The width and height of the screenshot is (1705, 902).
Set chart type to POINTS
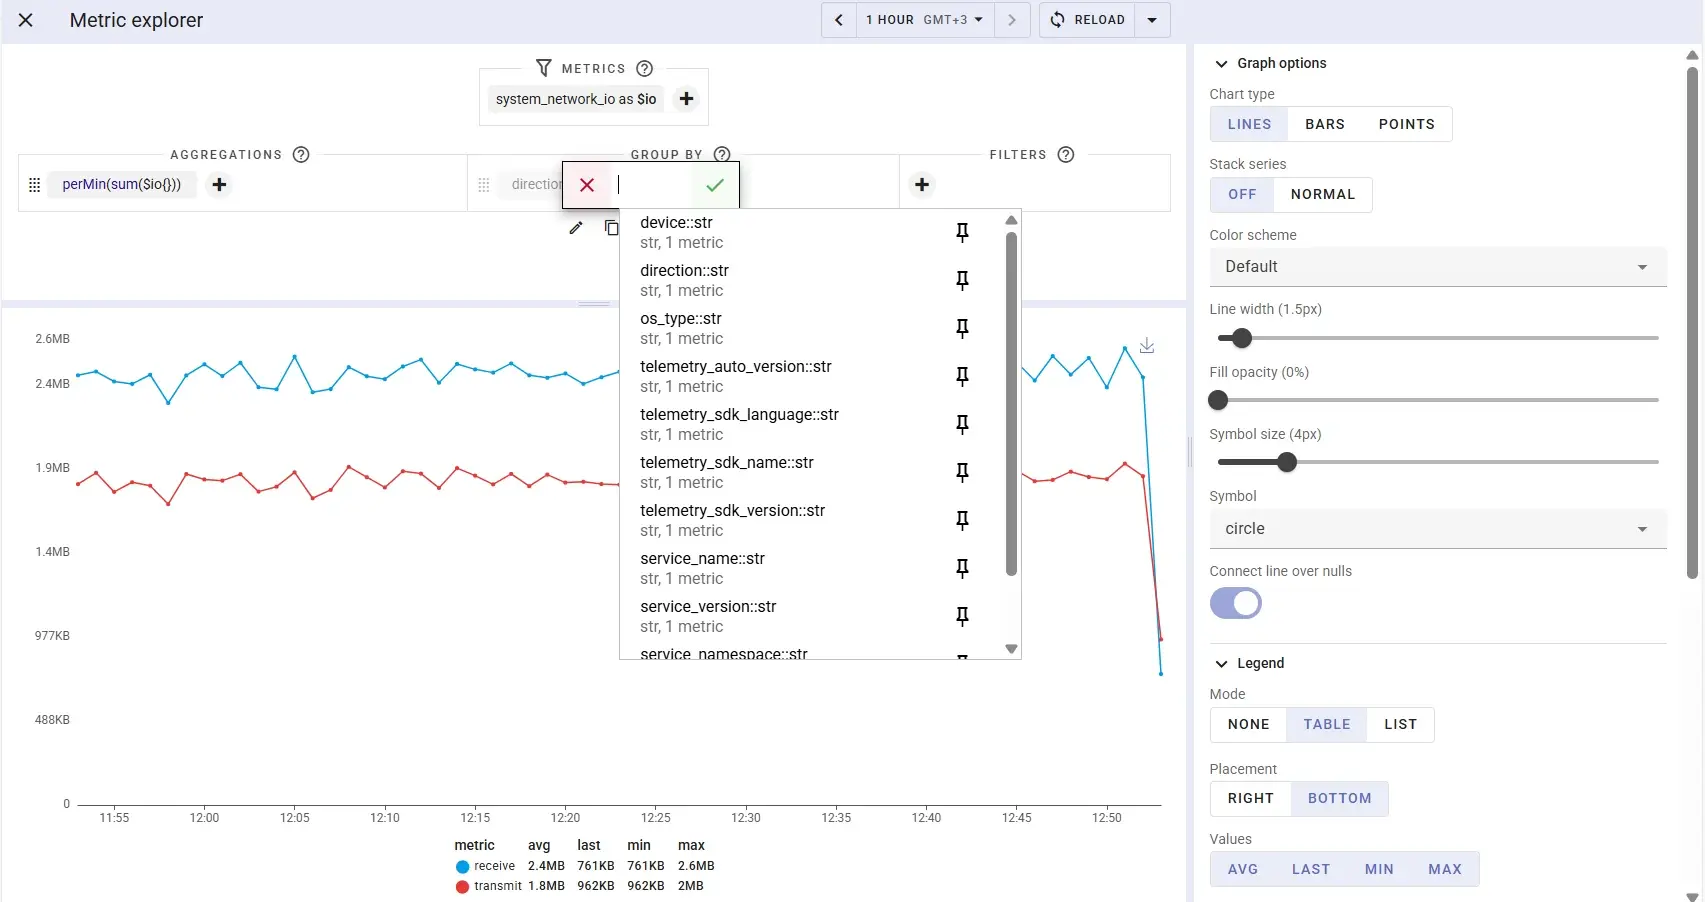click(1406, 124)
